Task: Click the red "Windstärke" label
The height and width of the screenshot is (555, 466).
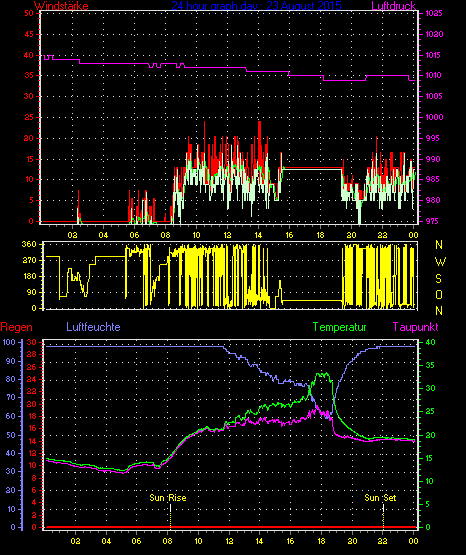Action: pyautogui.click(x=61, y=6)
